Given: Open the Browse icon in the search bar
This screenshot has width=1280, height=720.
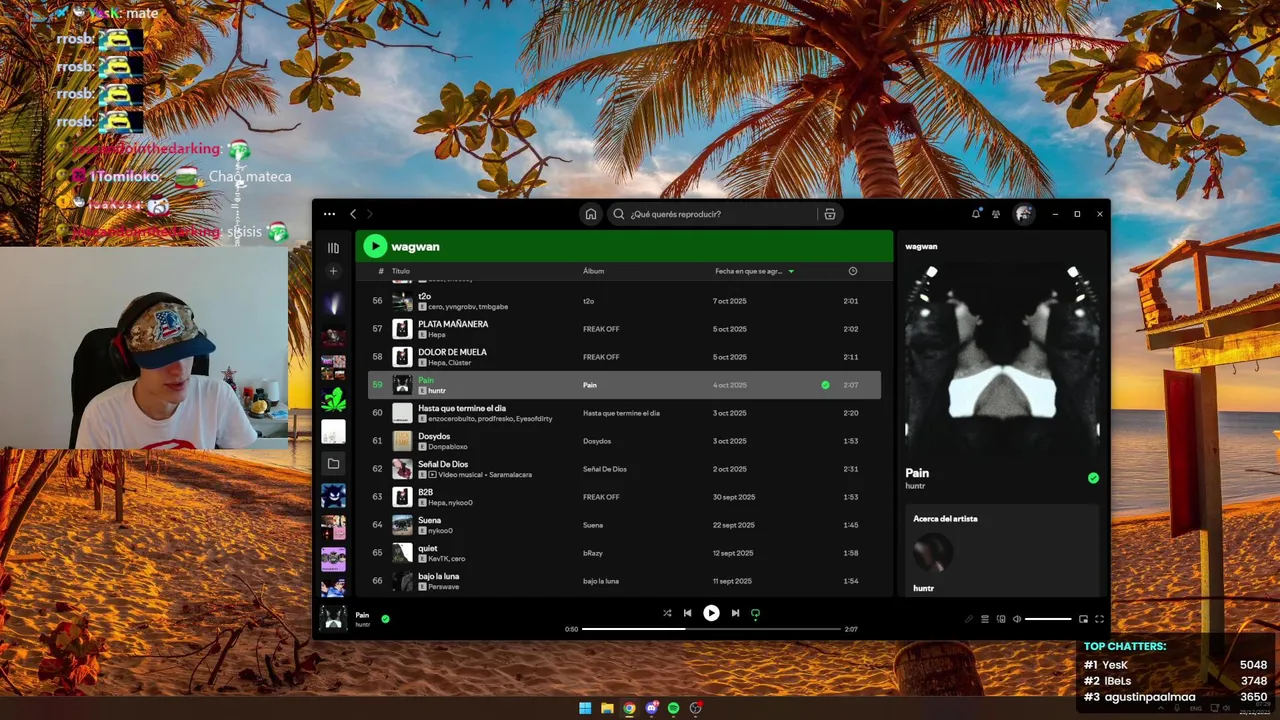Looking at the screenshot, I should pyautogui.click(x=830, y=214).
